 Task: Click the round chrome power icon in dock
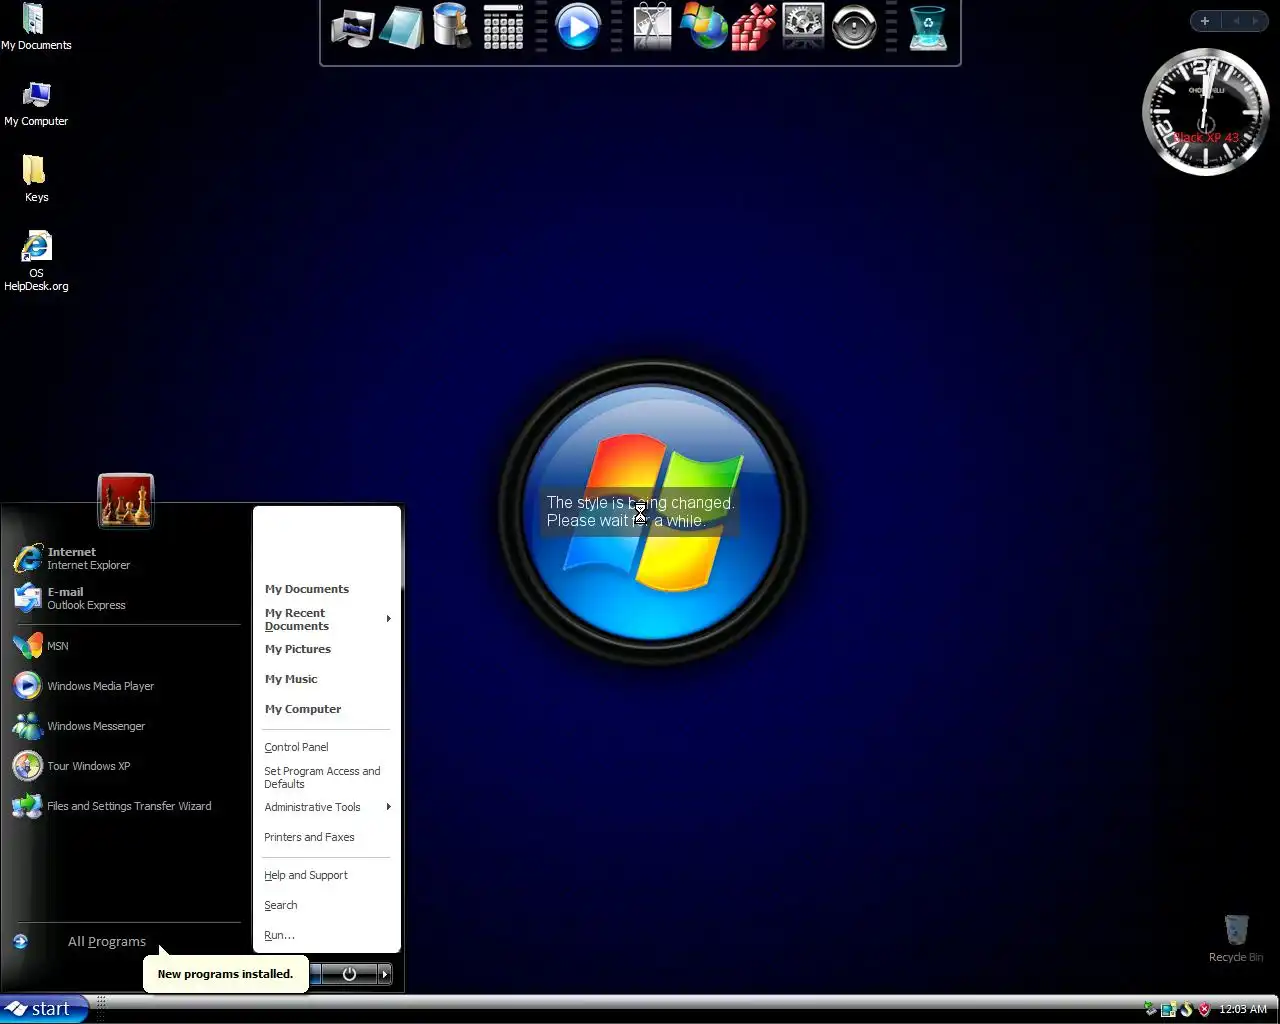[x=854, y=27]
